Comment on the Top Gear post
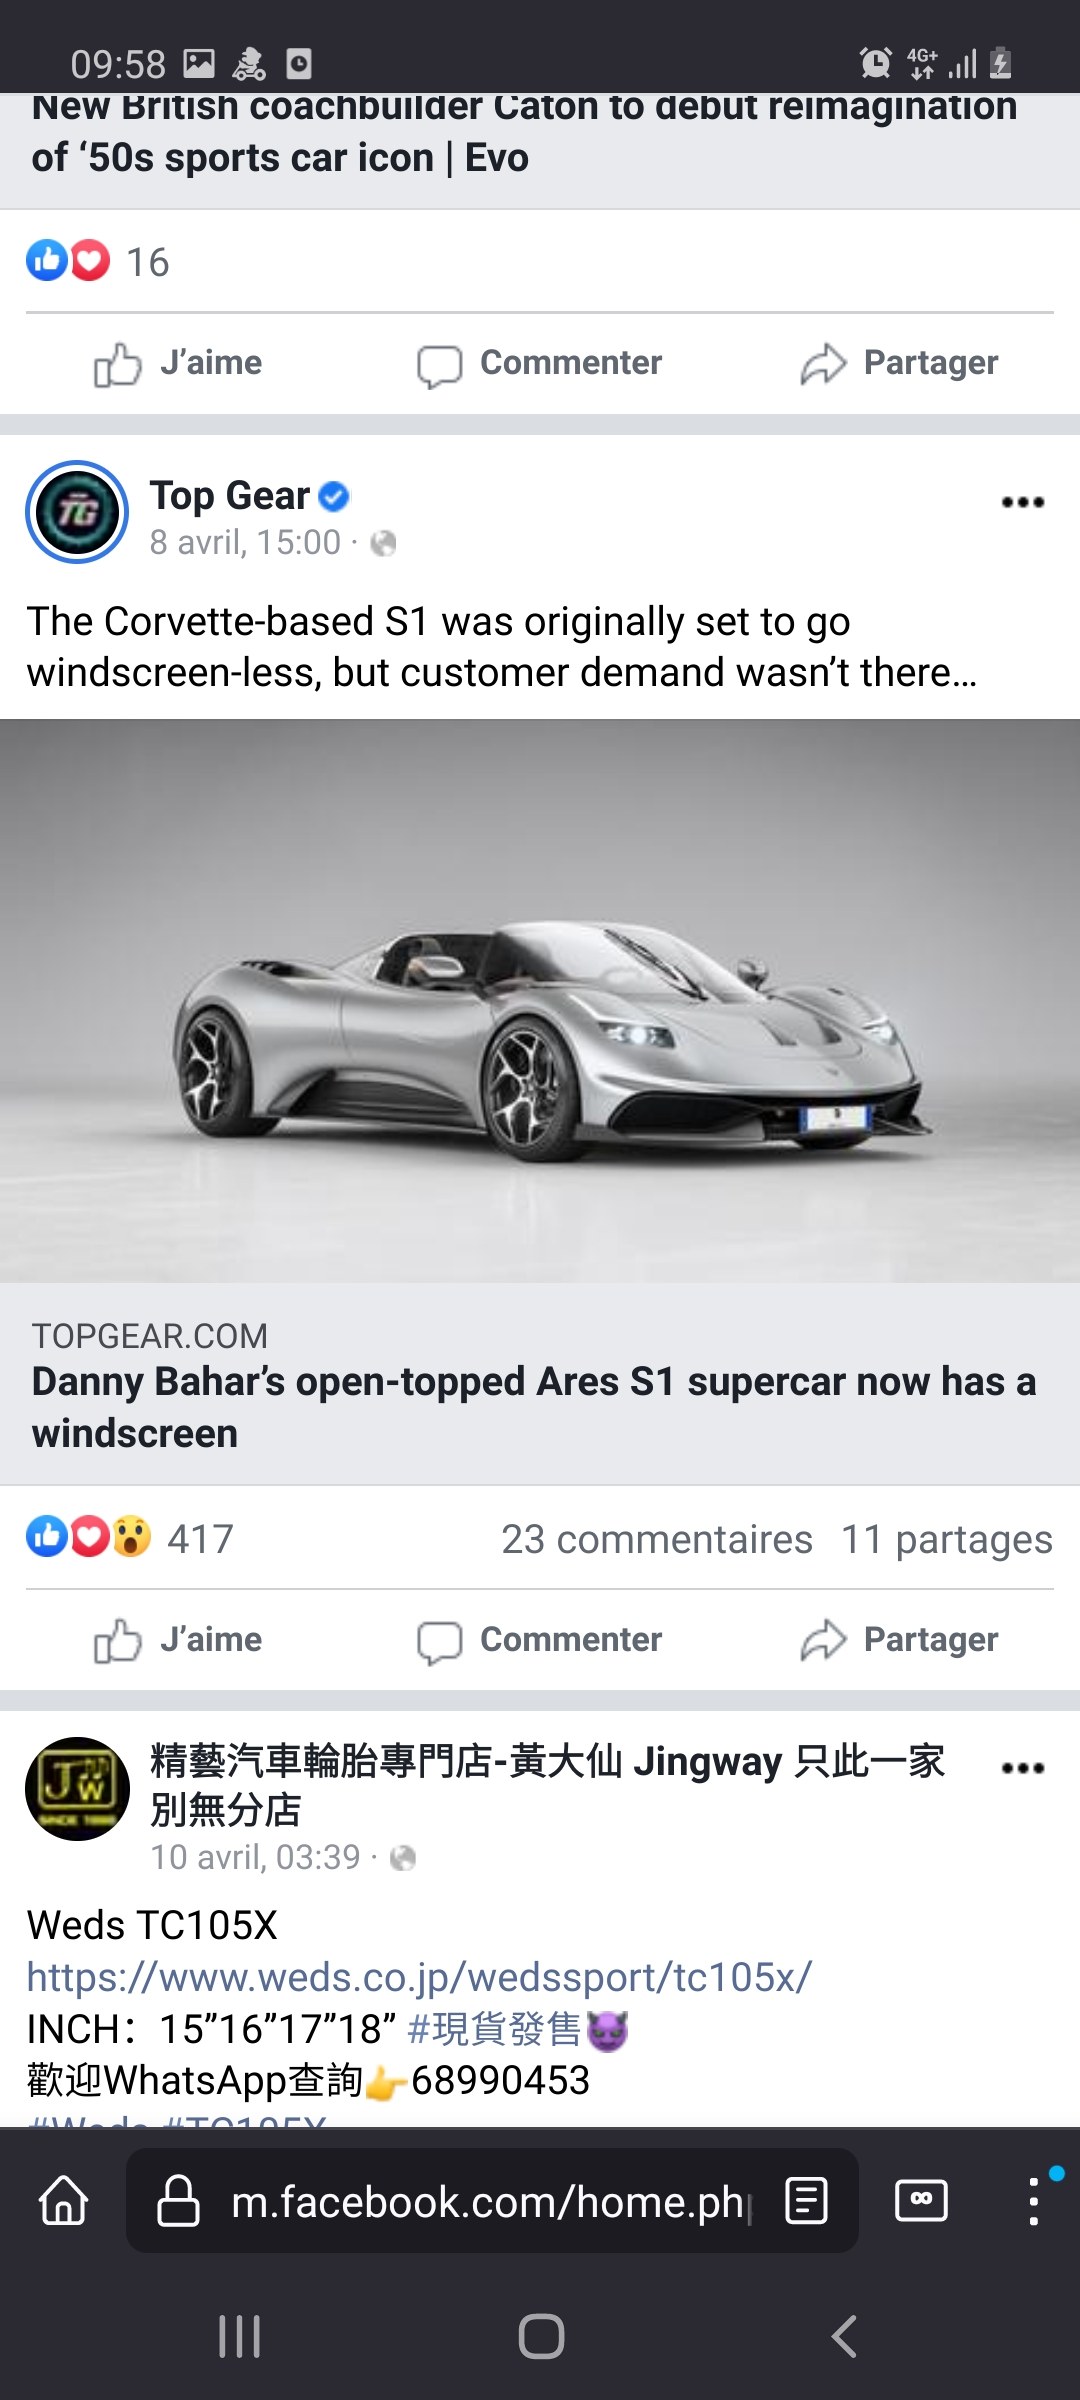 coord(540,1640)
